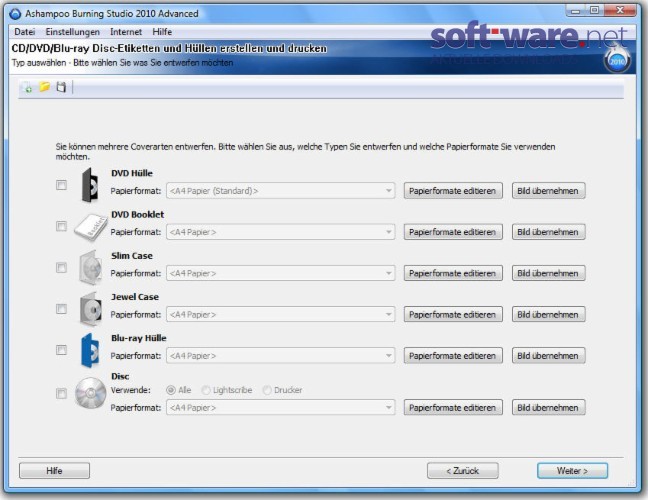This screenshot has height=500, width=648.
Task: Open Blu-ray Hülle Papierformat dropdown
Action: pos(281,356)
